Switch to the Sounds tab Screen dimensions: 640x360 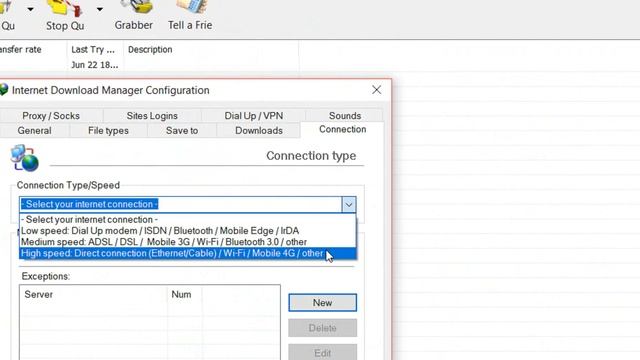pos(345,116)
